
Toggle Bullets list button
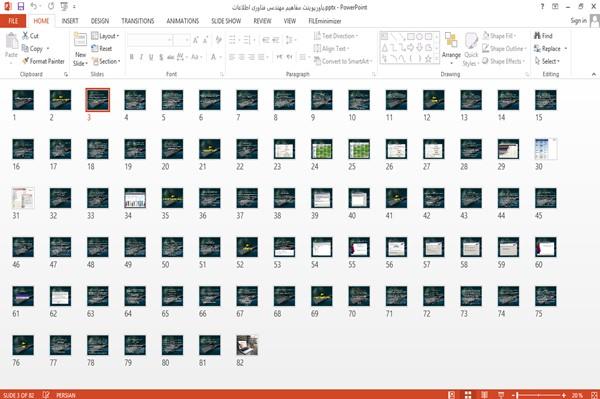233,40
